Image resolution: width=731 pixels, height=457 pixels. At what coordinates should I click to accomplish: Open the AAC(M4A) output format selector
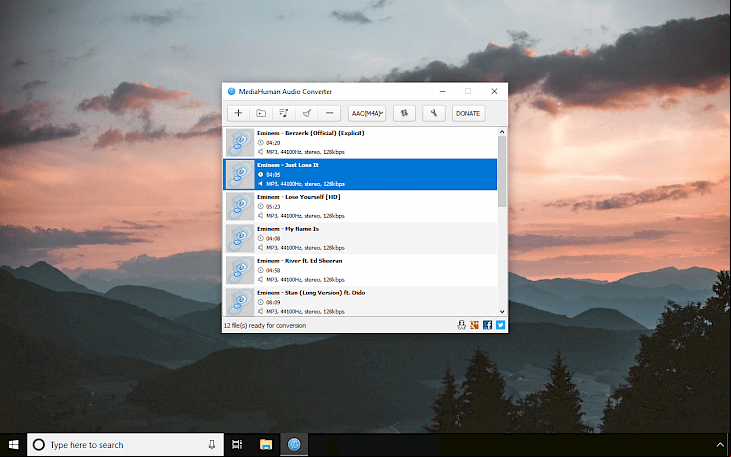click(x=367, y=113)
